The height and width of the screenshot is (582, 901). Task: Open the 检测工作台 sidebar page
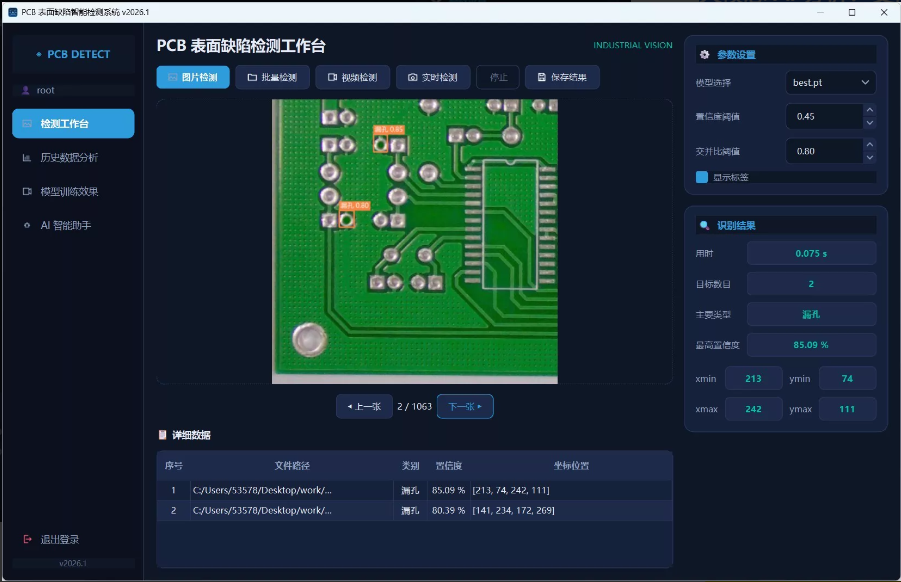point(73,124)
